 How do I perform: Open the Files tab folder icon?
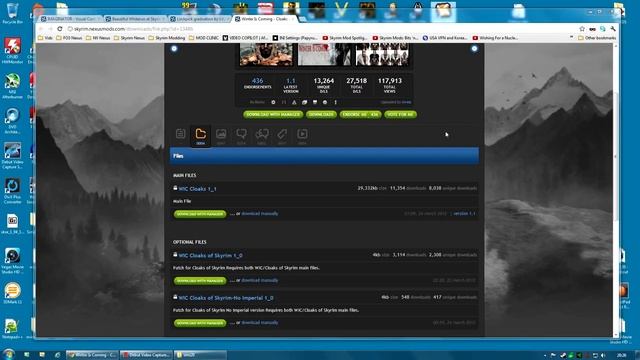point(200,136)
